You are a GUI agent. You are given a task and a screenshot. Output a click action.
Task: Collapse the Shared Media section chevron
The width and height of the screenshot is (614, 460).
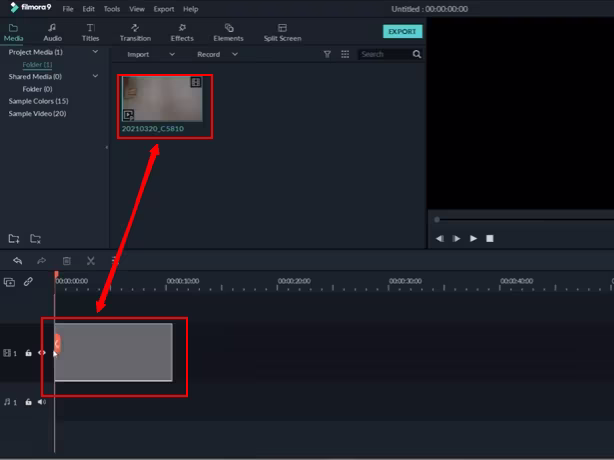point(95,76)
